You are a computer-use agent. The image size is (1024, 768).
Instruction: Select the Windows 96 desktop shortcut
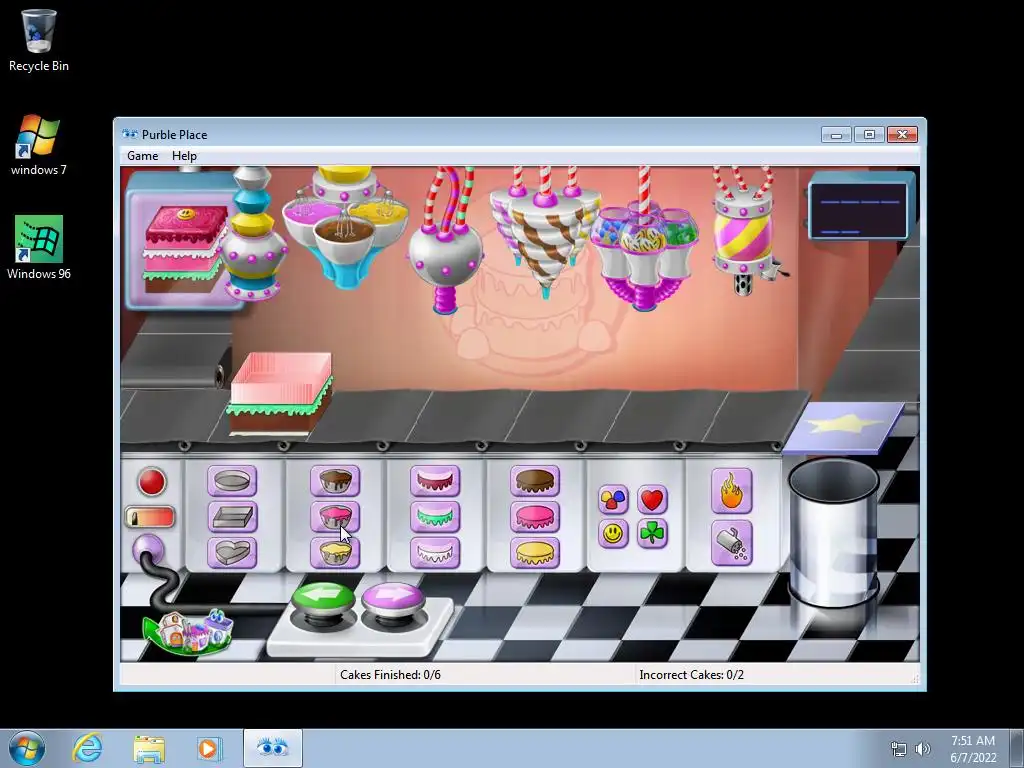click(39, 248)
